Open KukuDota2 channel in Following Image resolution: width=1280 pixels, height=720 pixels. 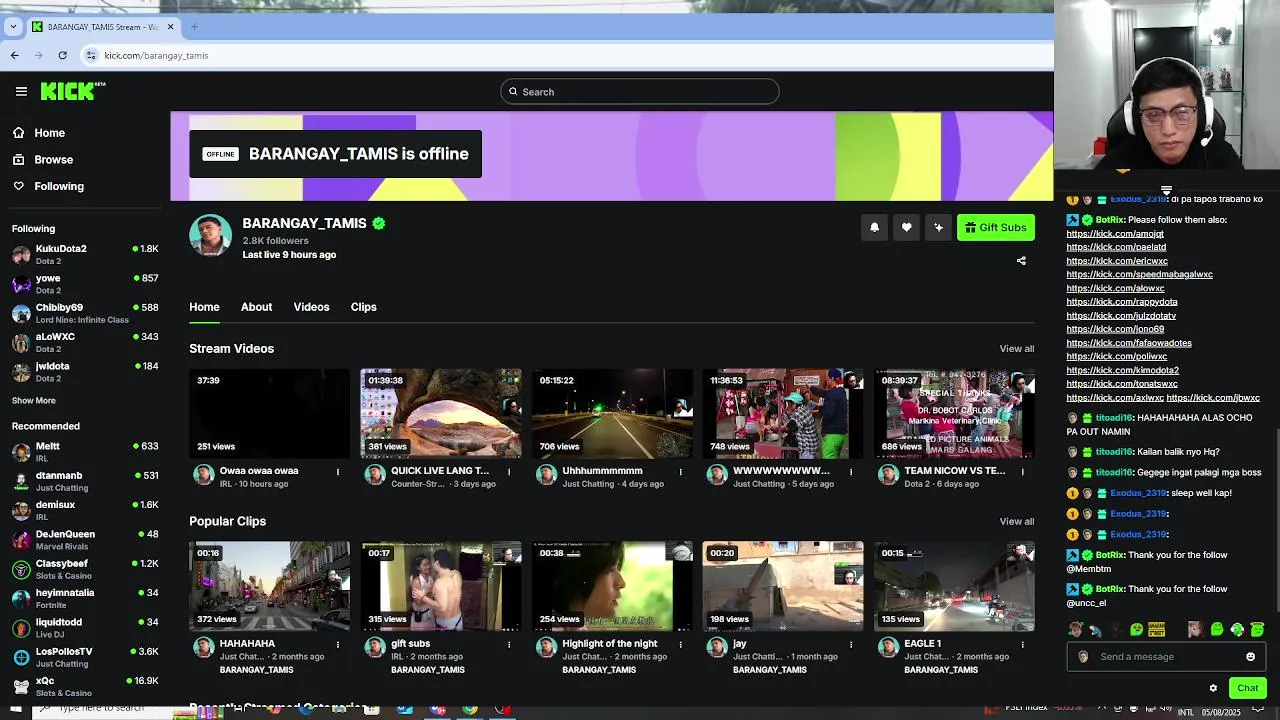(x=85, y=254)
